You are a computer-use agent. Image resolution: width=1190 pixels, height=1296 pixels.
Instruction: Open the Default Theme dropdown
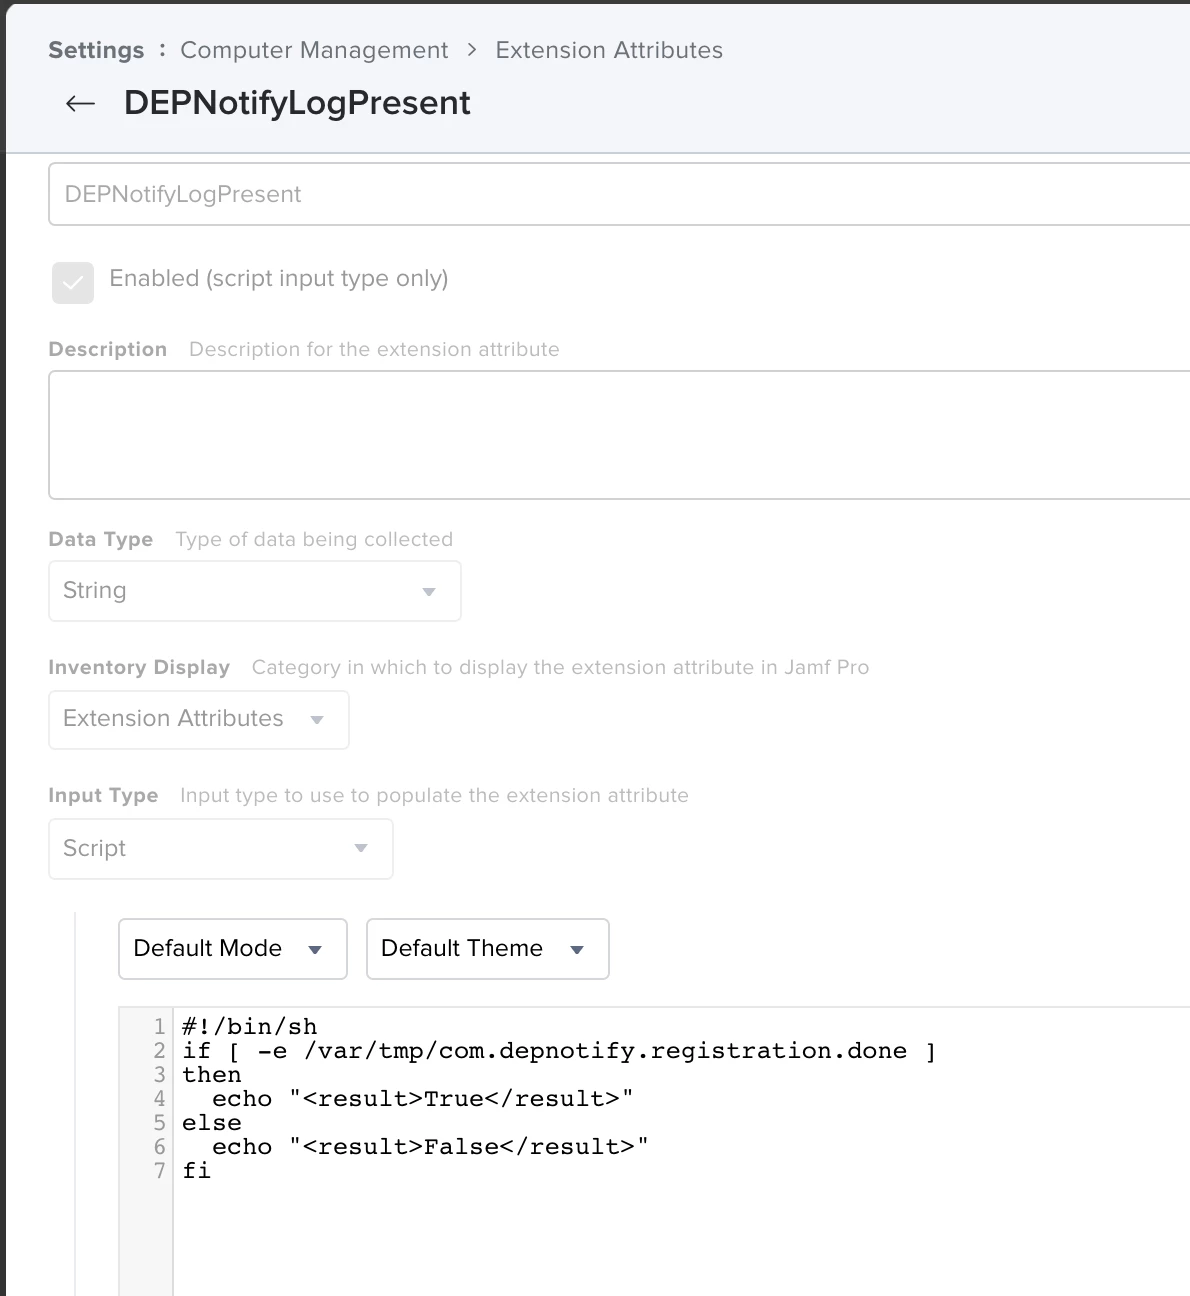(x=488, y=949)
